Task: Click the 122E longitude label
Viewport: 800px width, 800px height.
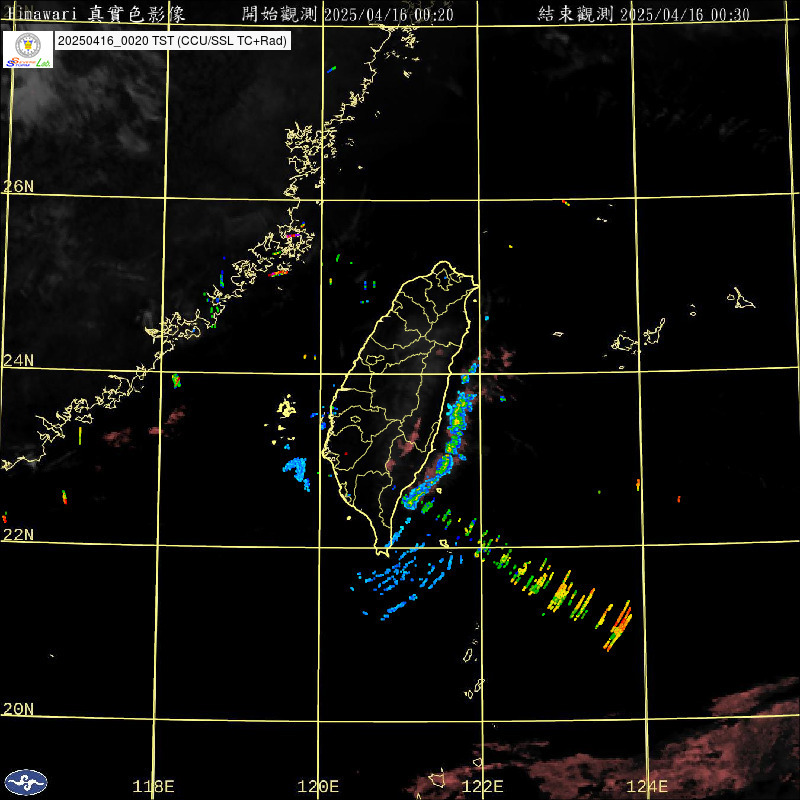Action: (483, 786)
